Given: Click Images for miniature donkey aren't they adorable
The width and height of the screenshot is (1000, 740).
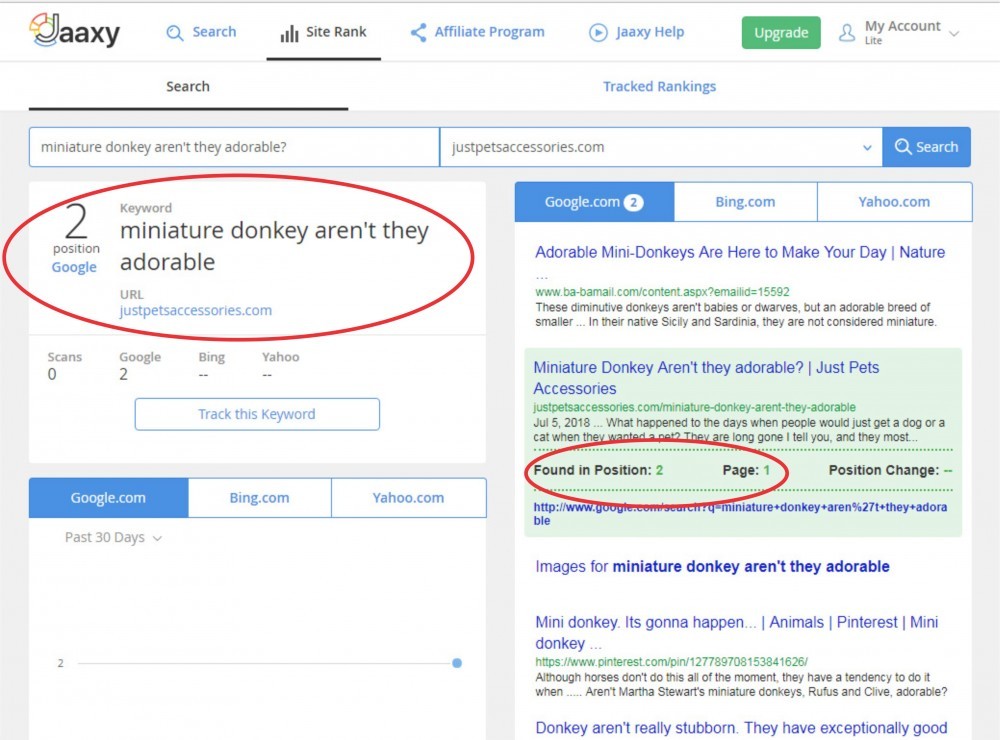Looking at the screenshot, I should pyautogui.click(x=712, y=566).
